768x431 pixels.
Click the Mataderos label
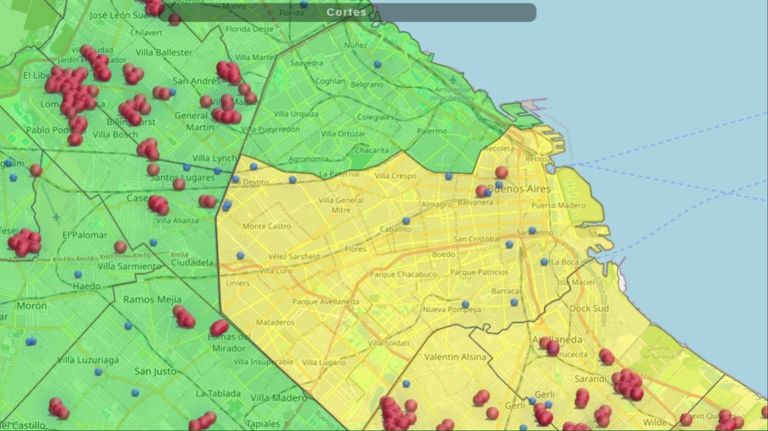[275, 322]
